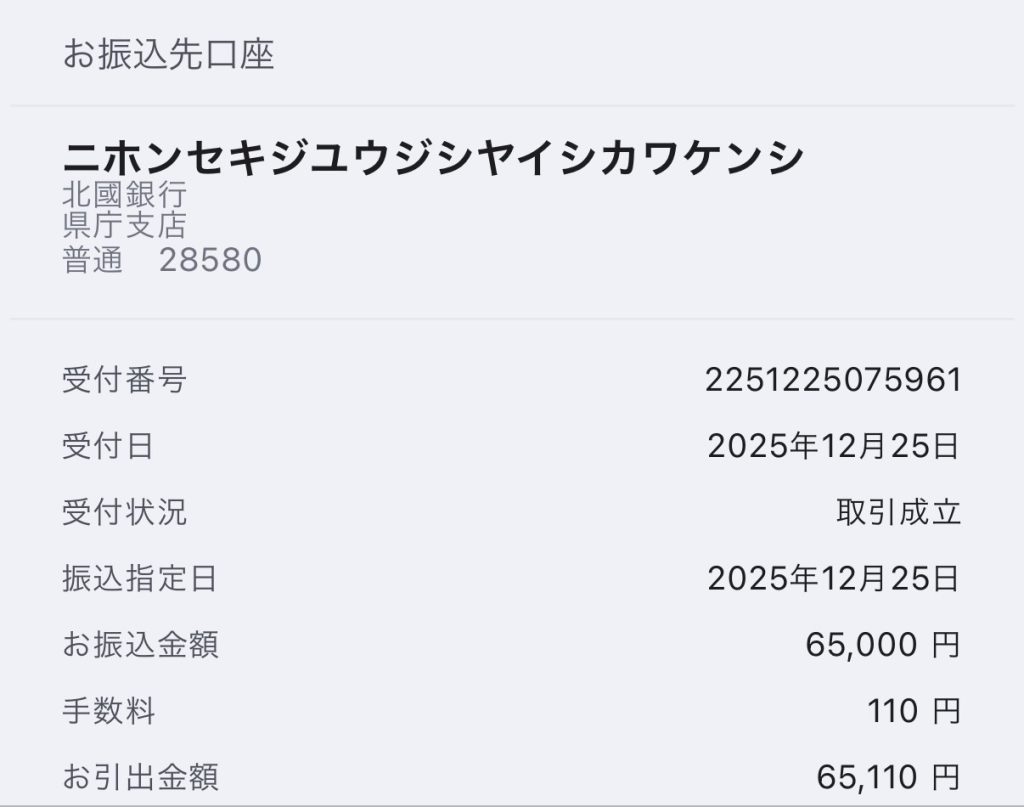The image size is (1024, 807).
Task: Select the transfer amount 65,000 円
Action: point(882,645)
